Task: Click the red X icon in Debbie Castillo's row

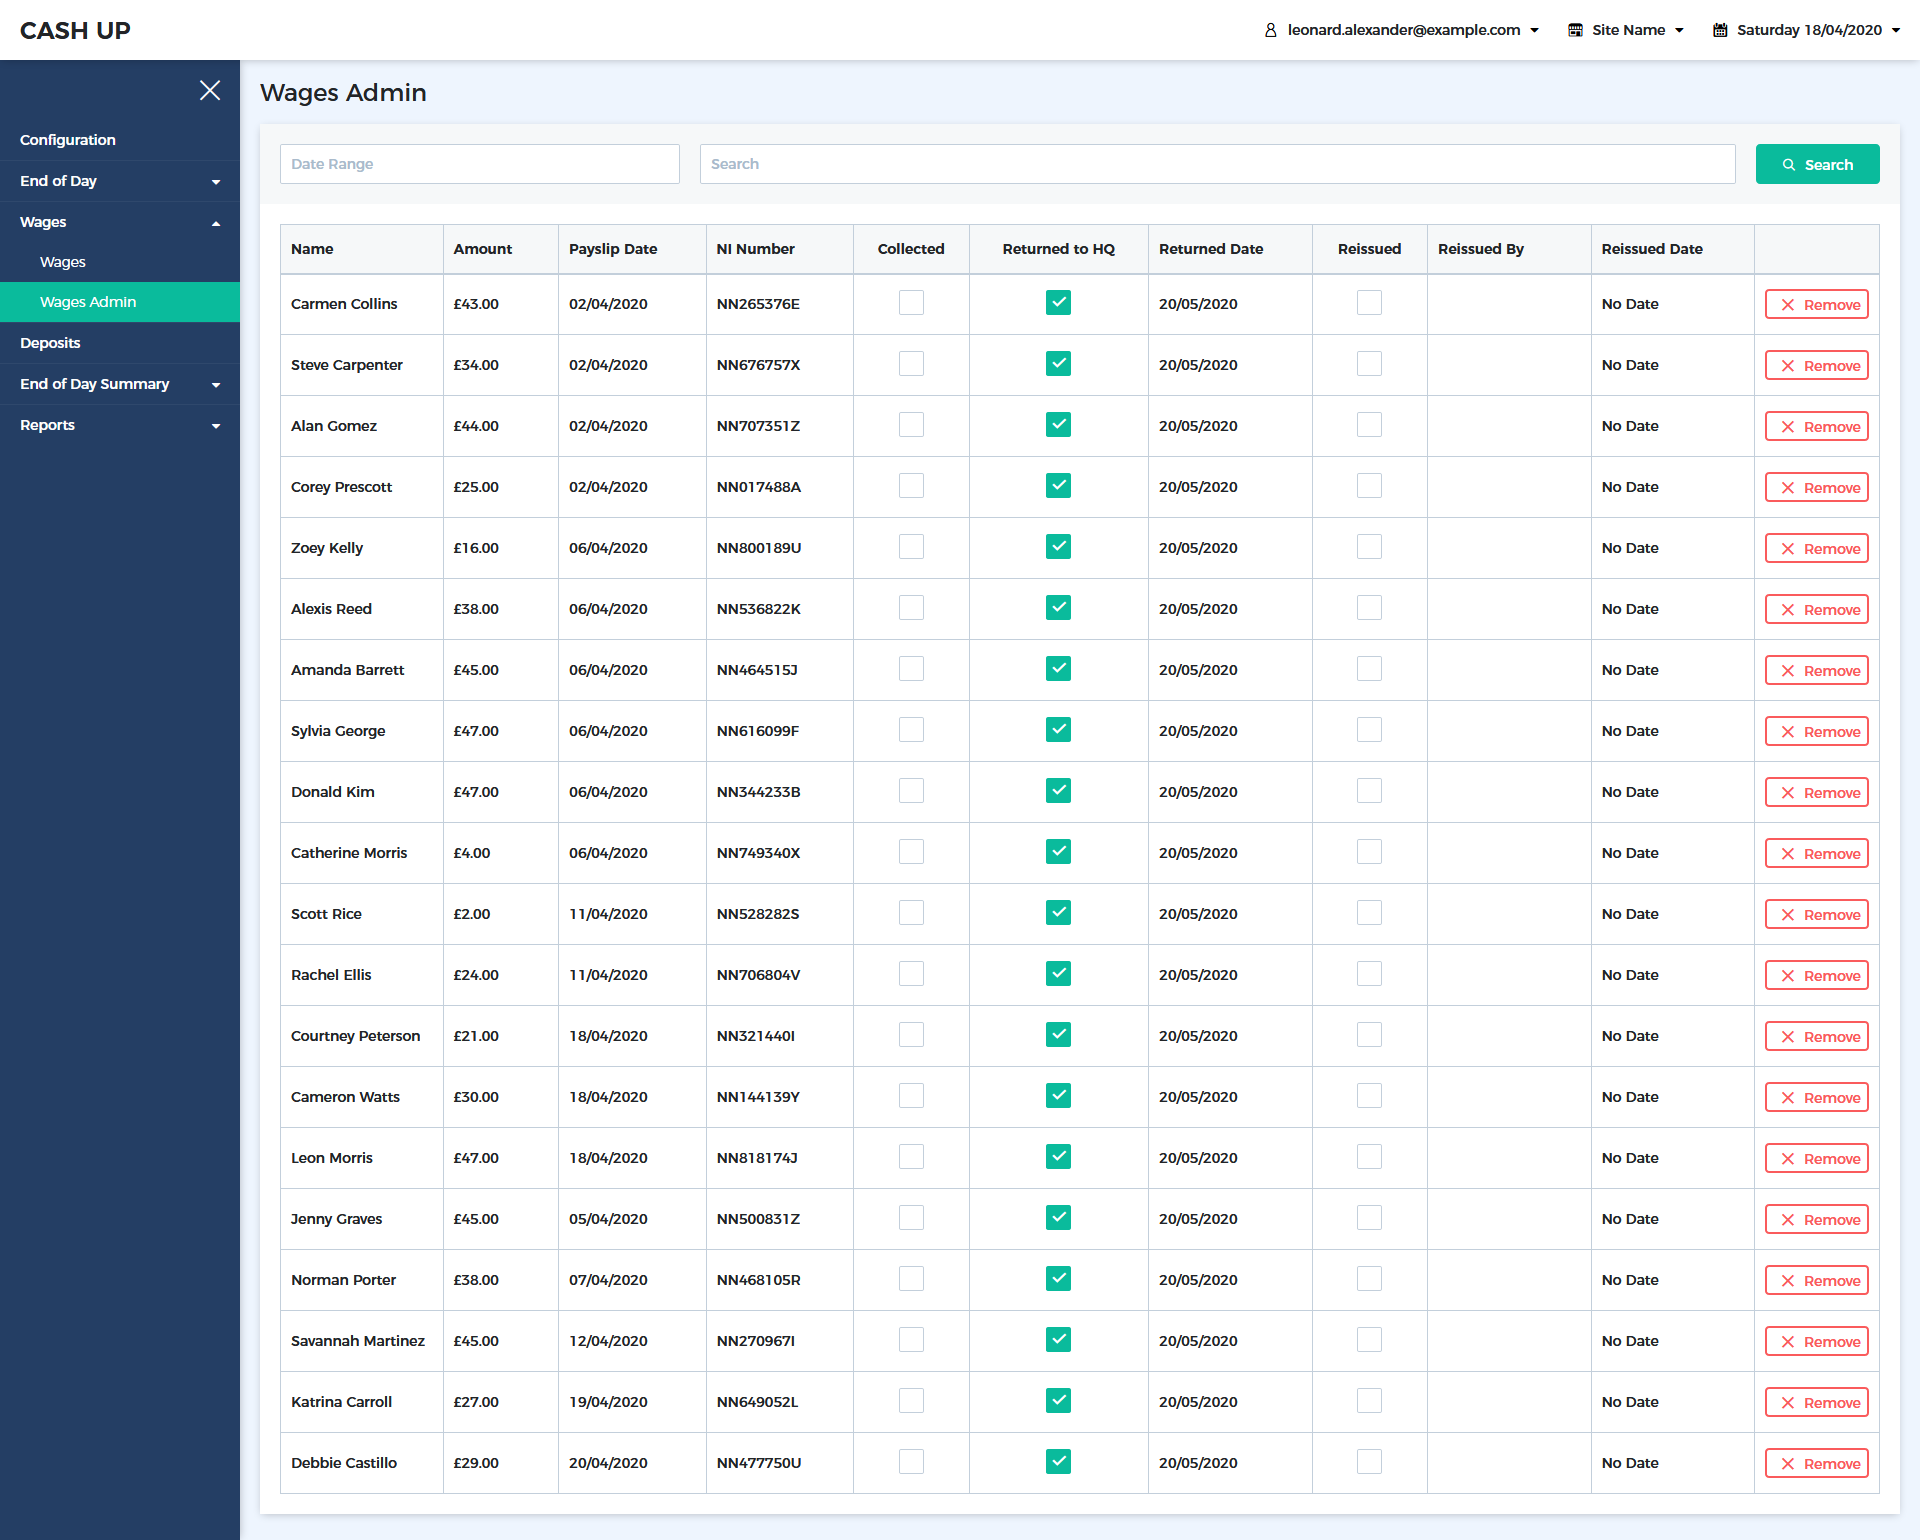Action: tap(1788, 1464)
